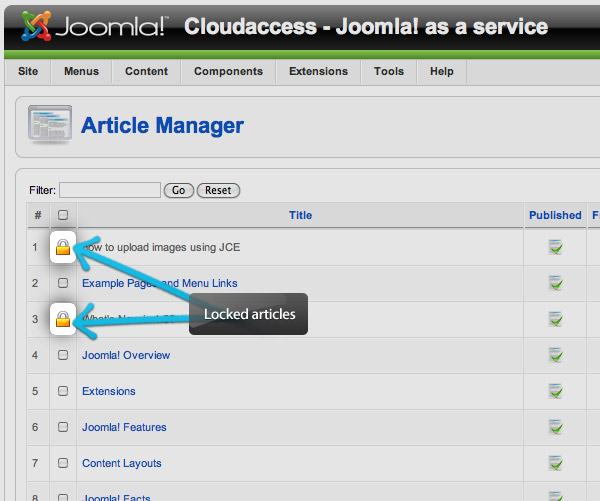The height and width of the screenshot is (501, 600).
Task: Check the select-all checkbox in header
Action: [63, 215]
